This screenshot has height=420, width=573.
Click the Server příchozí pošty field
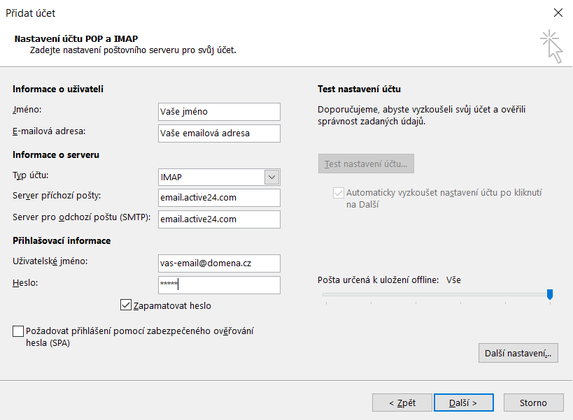[219, 198]
